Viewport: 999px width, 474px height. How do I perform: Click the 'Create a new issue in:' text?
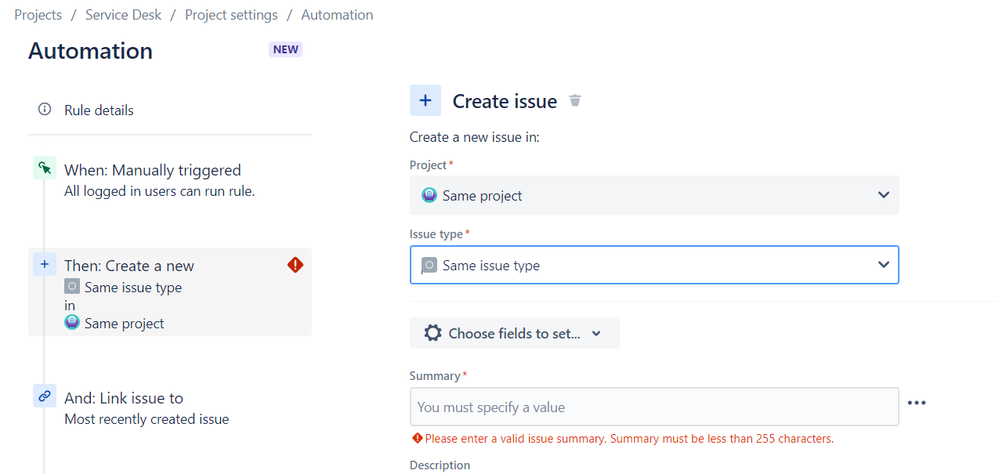tap(475, 137)
